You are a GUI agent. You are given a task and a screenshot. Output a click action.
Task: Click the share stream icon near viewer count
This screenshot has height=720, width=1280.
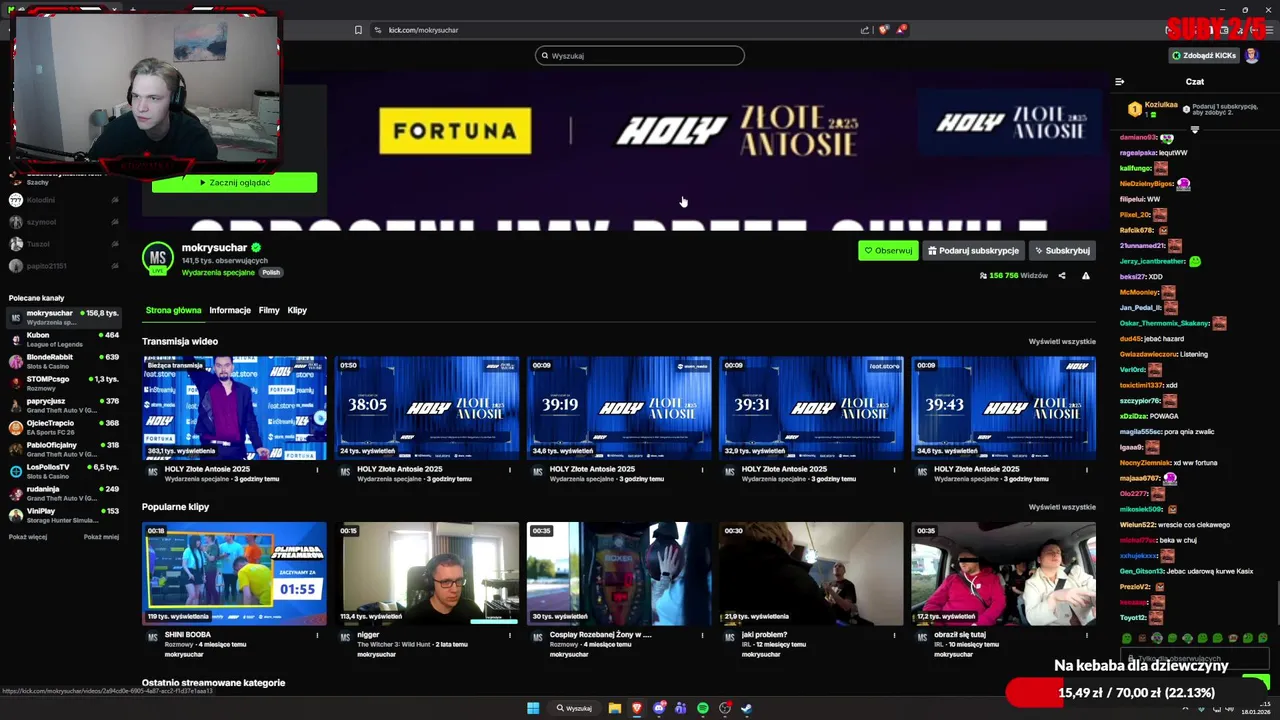1062,276
